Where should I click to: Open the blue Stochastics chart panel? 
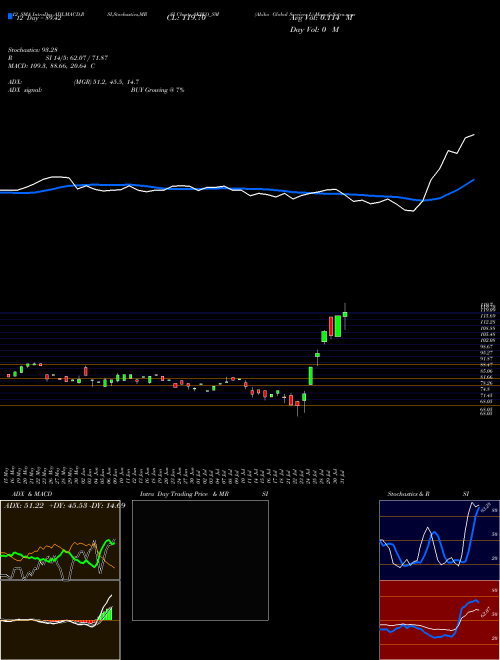[439, 540]
